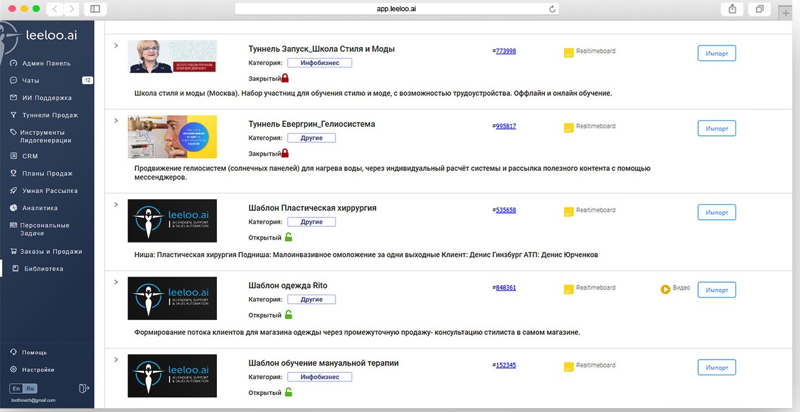The width and height of the screenshot is (800, 412).
Task: Click the Туннель Евергрин_Гелиосистема thumbnail image
Action: tap(172, 136)
